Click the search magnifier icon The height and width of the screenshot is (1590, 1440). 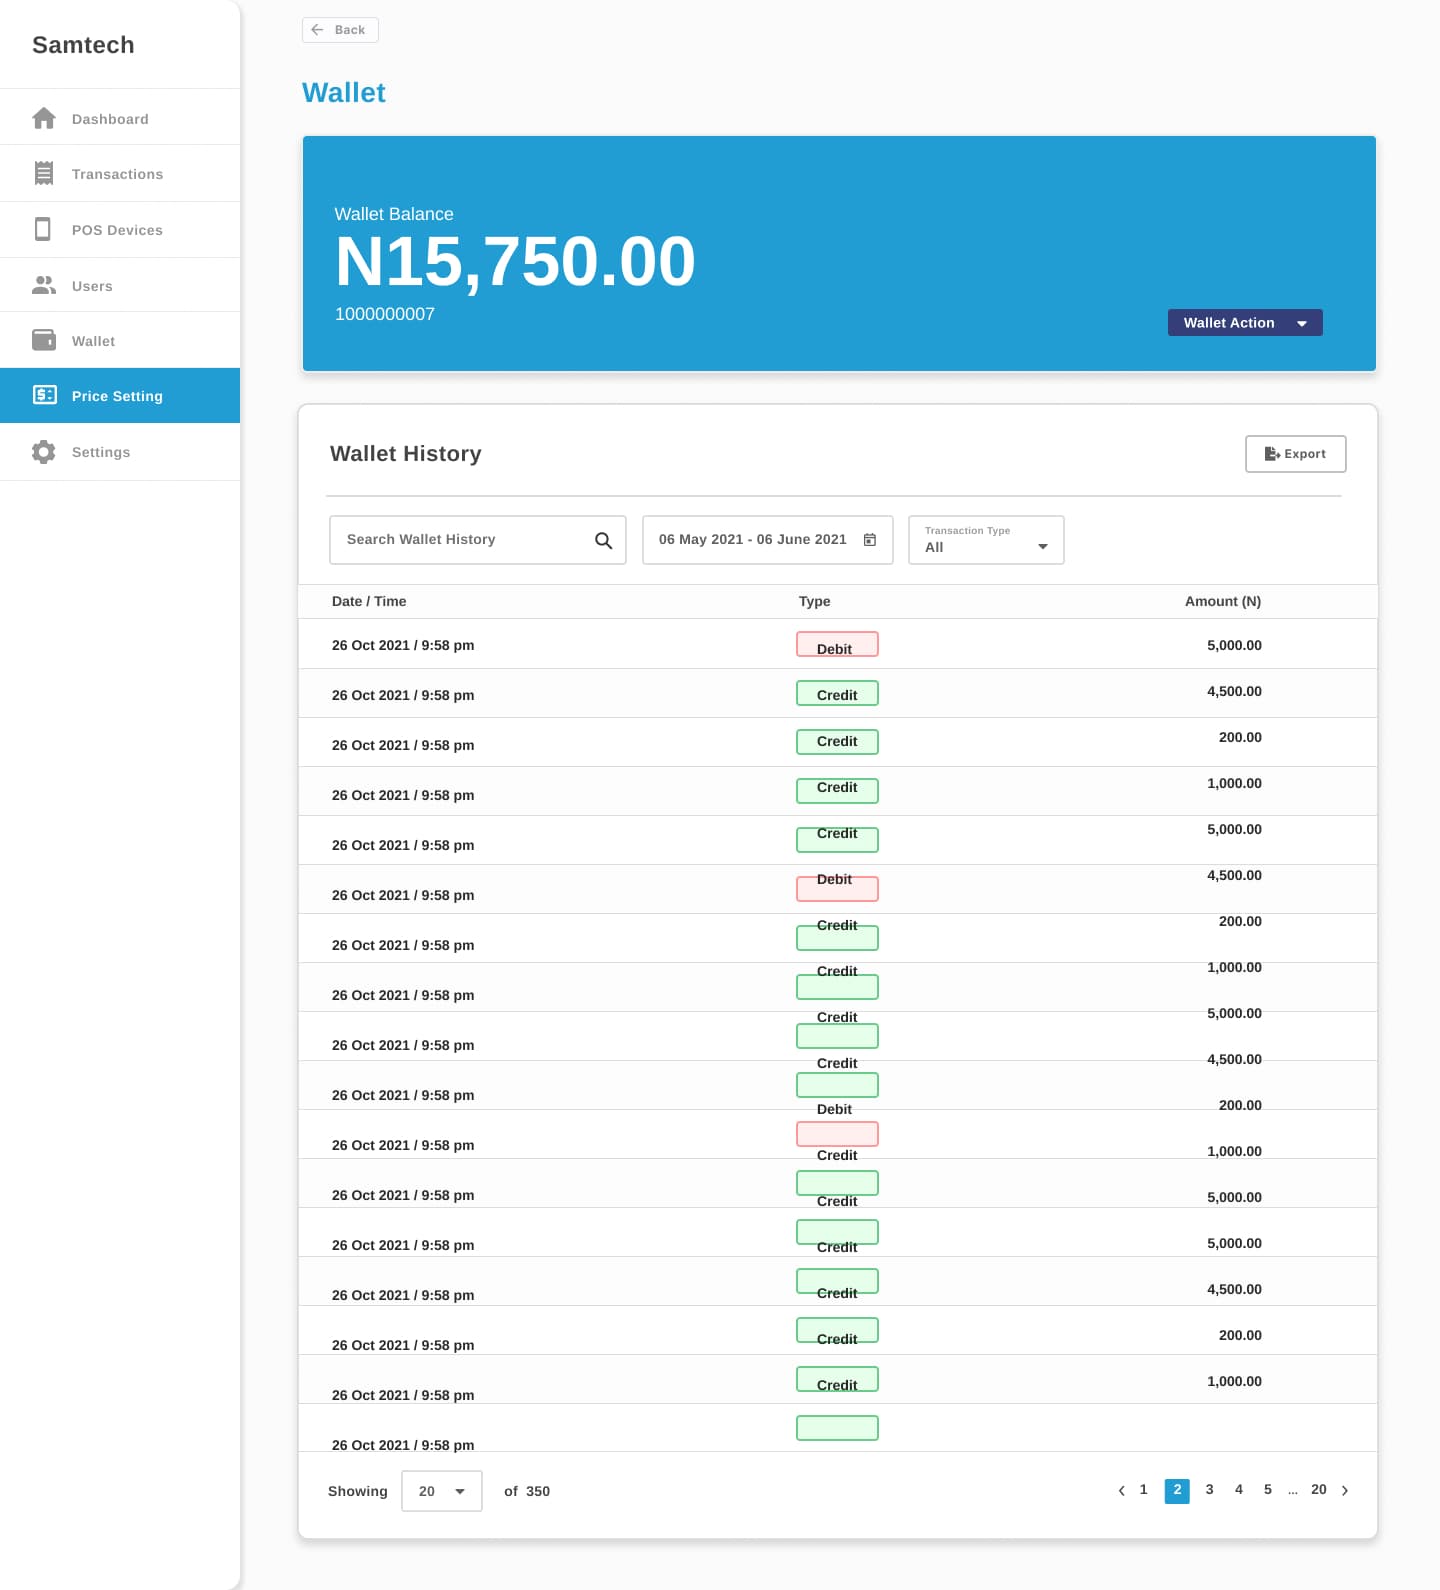[x=603, y=540]
